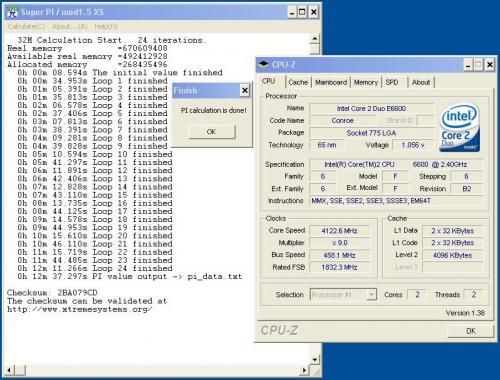Switch to the SPD tab in CPU-Z
This screenshot has width=500, height=380.
point(392,82)
